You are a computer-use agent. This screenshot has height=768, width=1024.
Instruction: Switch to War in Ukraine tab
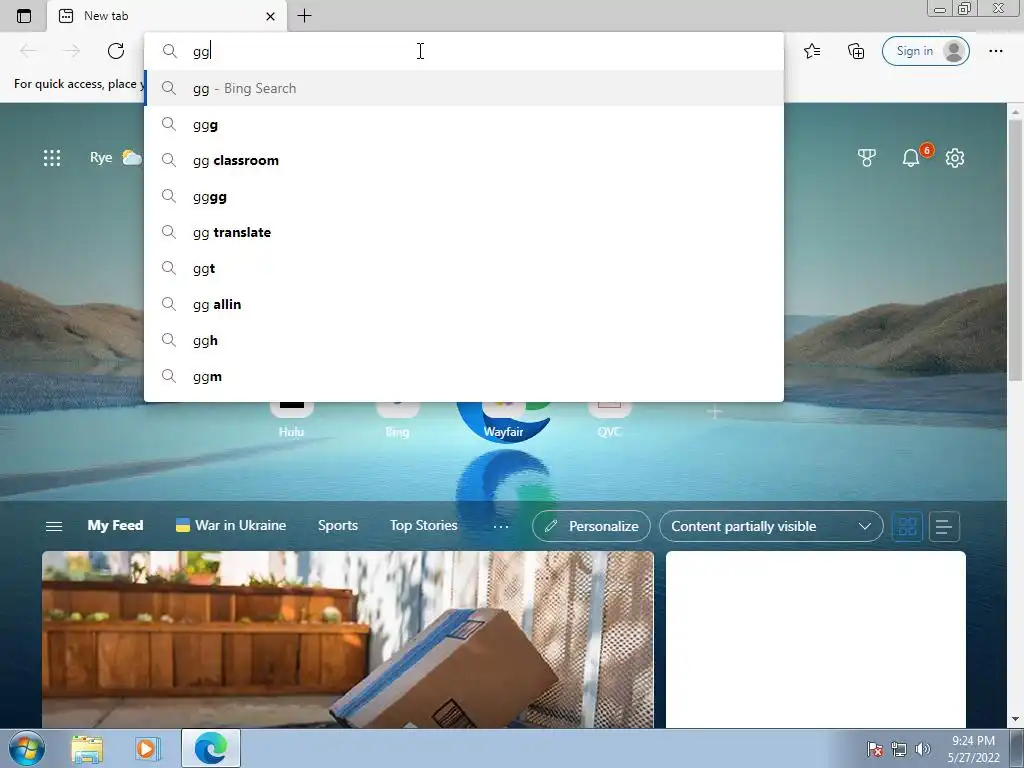coord(231,526)
